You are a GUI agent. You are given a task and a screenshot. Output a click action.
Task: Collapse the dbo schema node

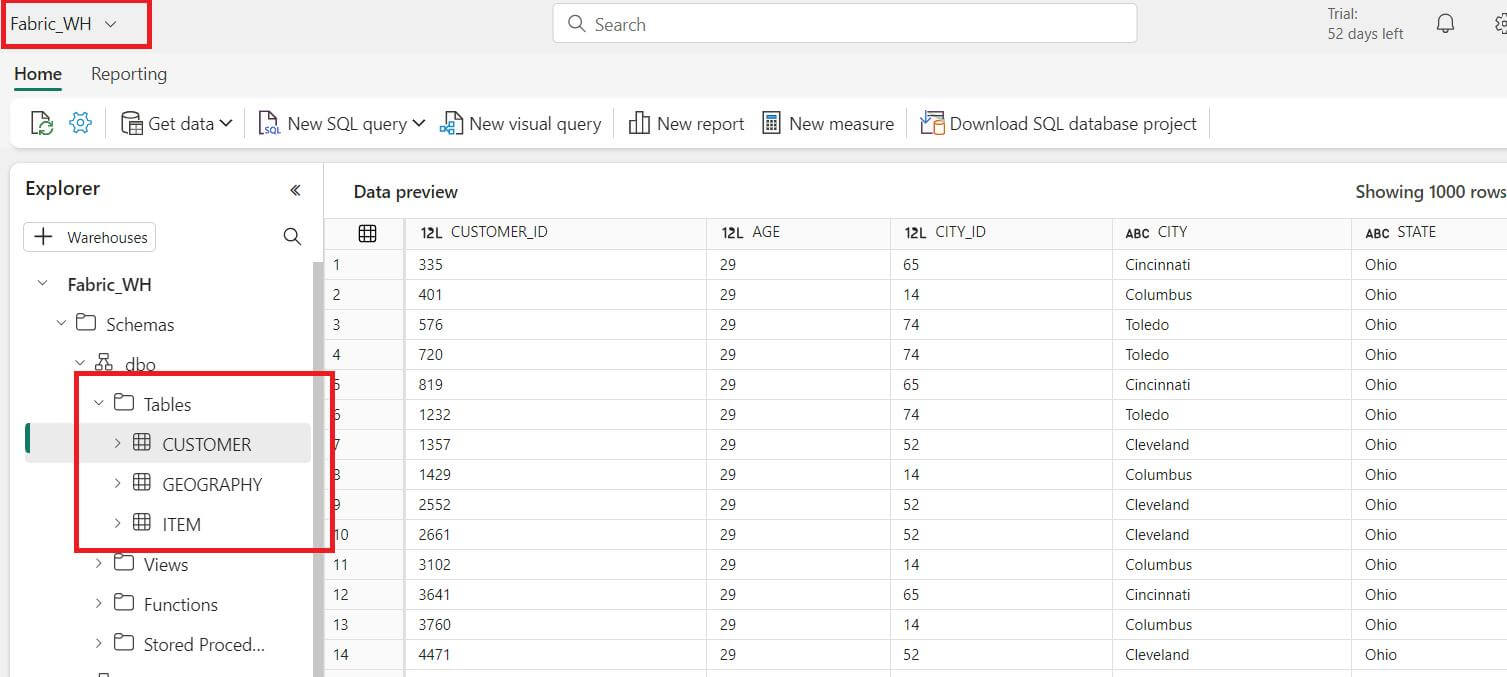pyautogui.click(x=80, y=363)
